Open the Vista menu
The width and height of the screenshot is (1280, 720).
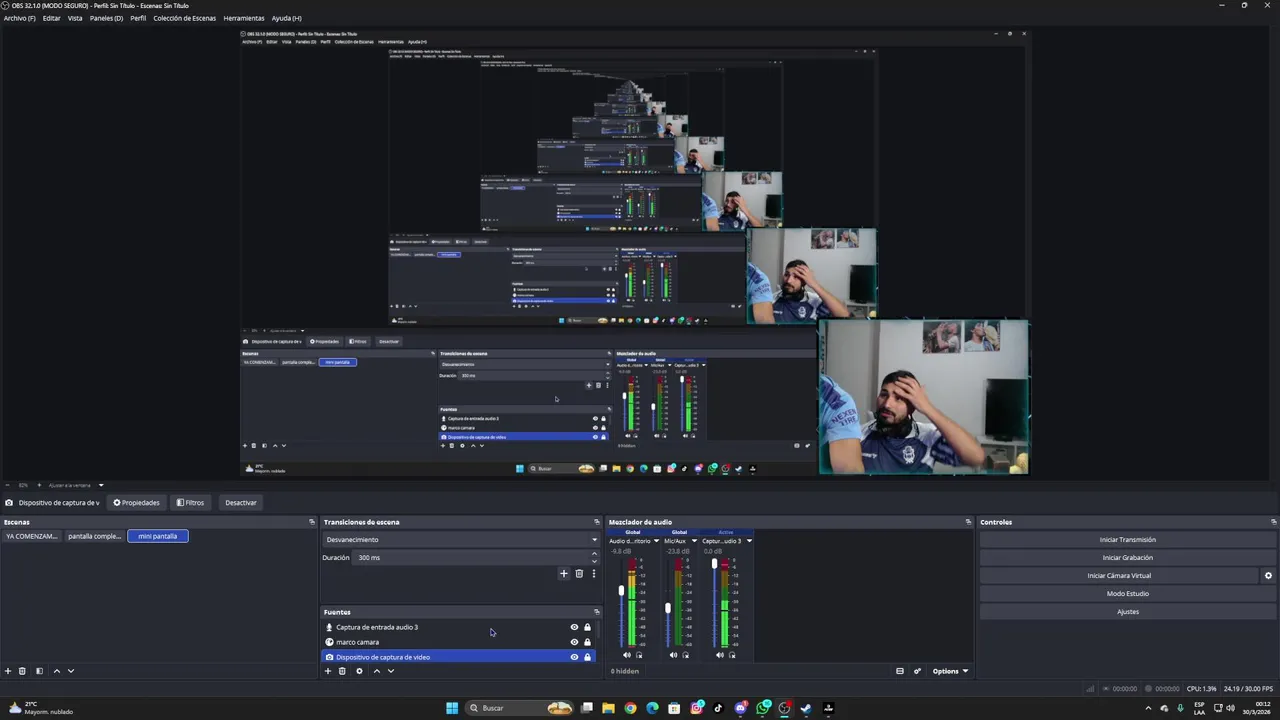click(x=75, y=18)
